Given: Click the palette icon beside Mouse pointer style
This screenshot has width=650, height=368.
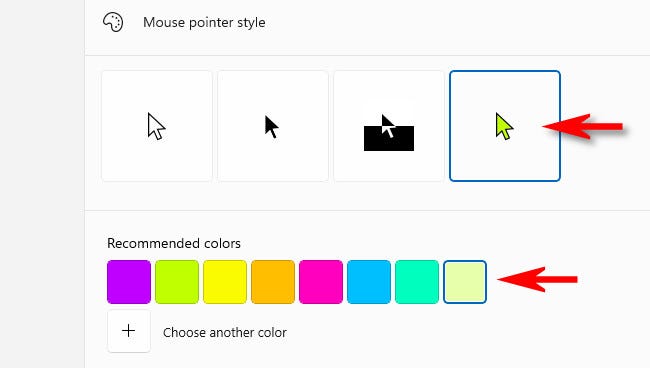Looking at the screenshot, I should click(113, 22).
